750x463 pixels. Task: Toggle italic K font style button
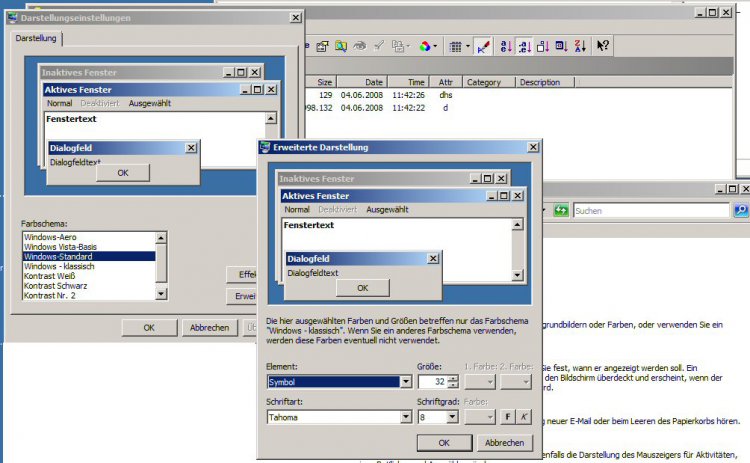tap(523, 416)
